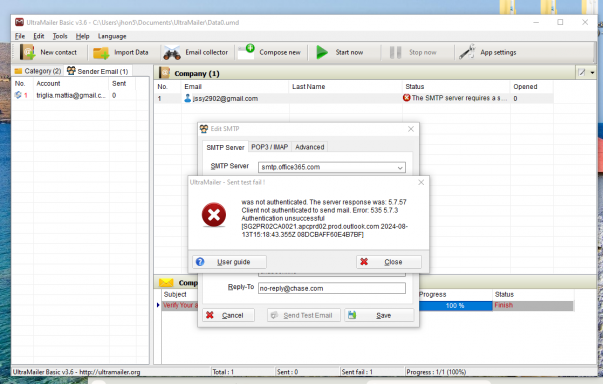This screenshot has height=384, width=603.
Task: Click the red error icon in the fail dialog
Action: [214, 214]
